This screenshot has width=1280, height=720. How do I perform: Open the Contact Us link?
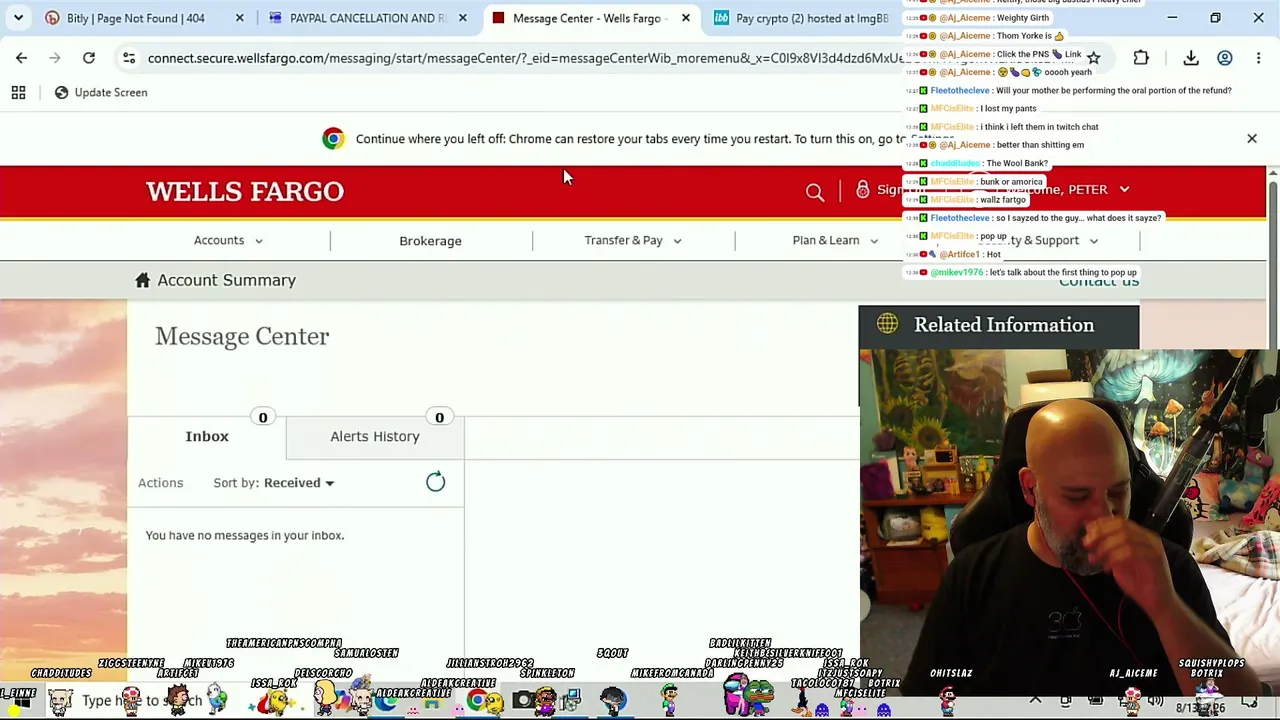pyautogui.click(x=1098, y=281)
